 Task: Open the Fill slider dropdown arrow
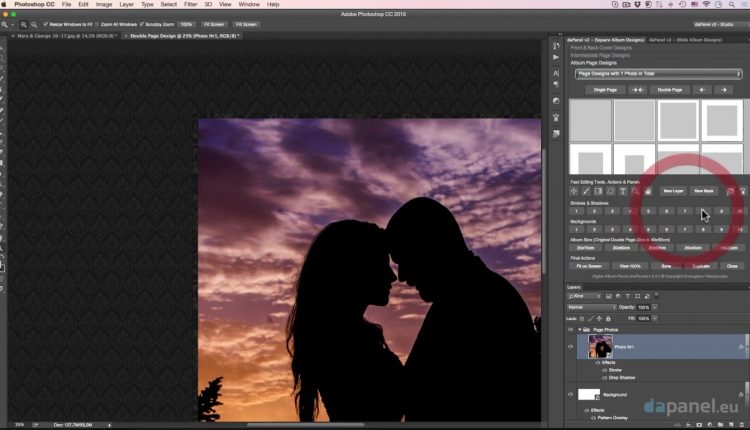pos(654,319)
